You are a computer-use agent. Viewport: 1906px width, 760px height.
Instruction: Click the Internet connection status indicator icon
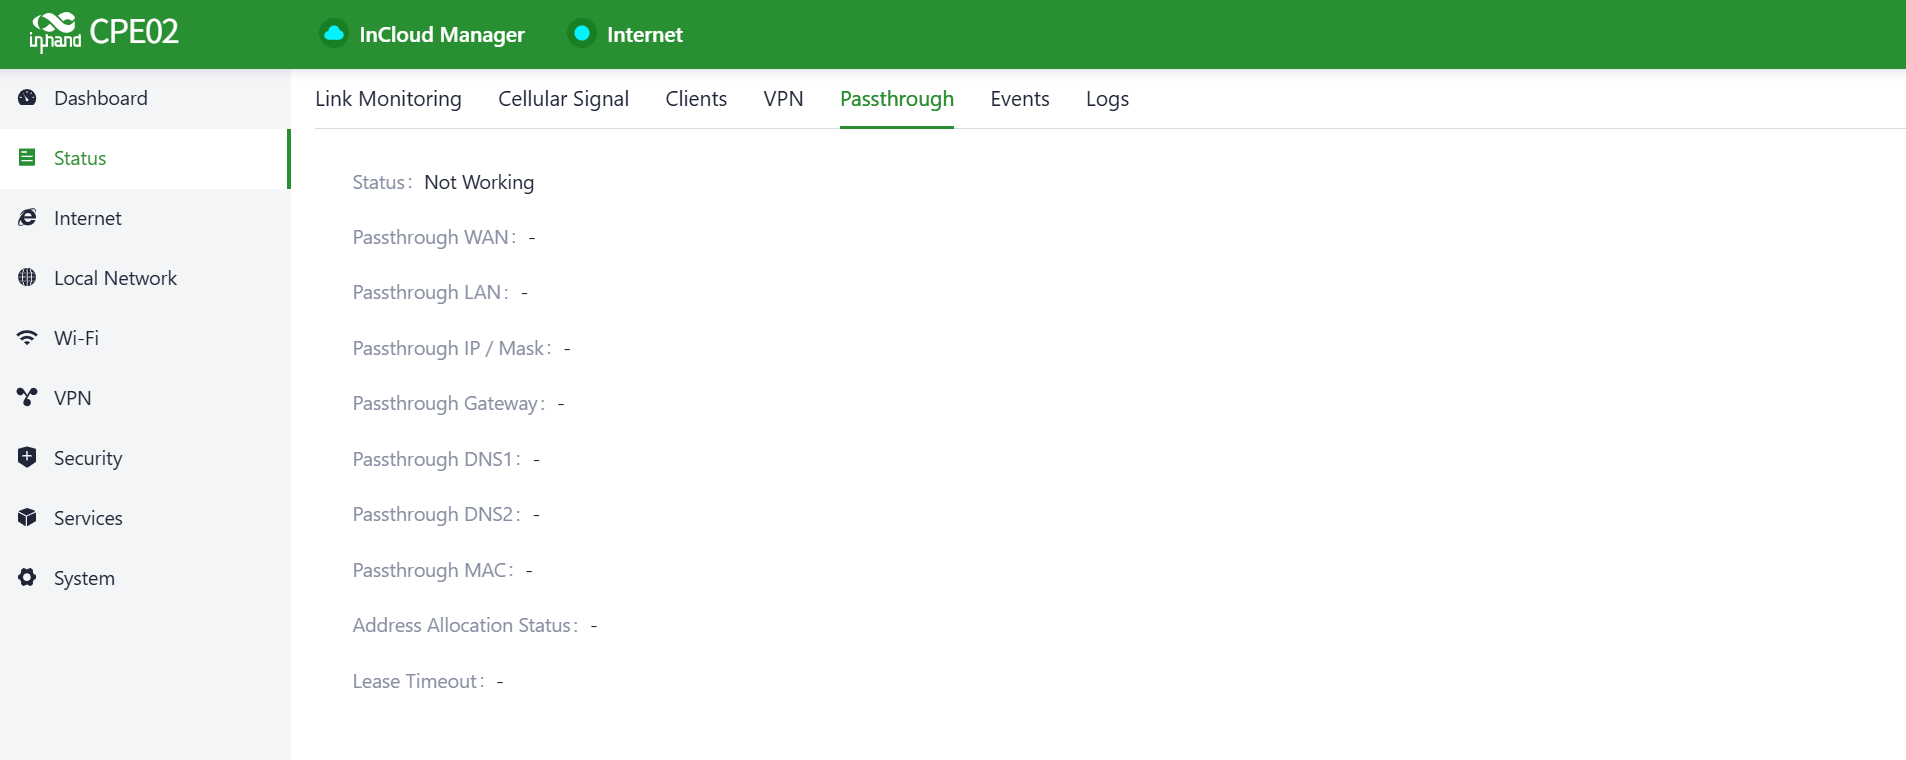[581, 34]
